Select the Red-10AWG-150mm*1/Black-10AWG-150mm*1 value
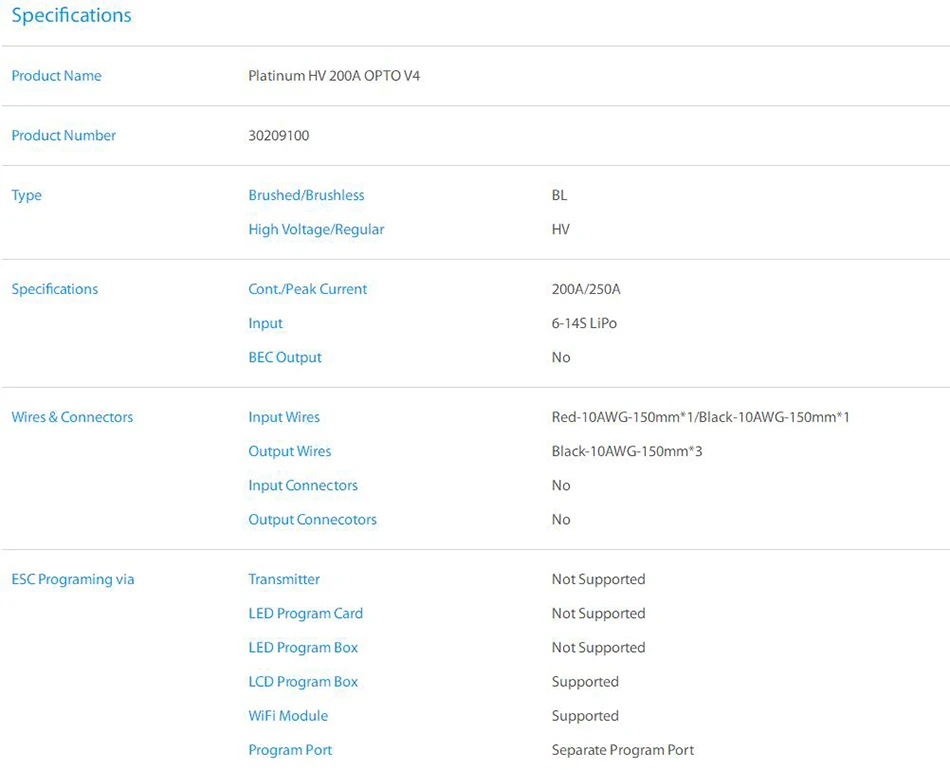 pos(700,417)
